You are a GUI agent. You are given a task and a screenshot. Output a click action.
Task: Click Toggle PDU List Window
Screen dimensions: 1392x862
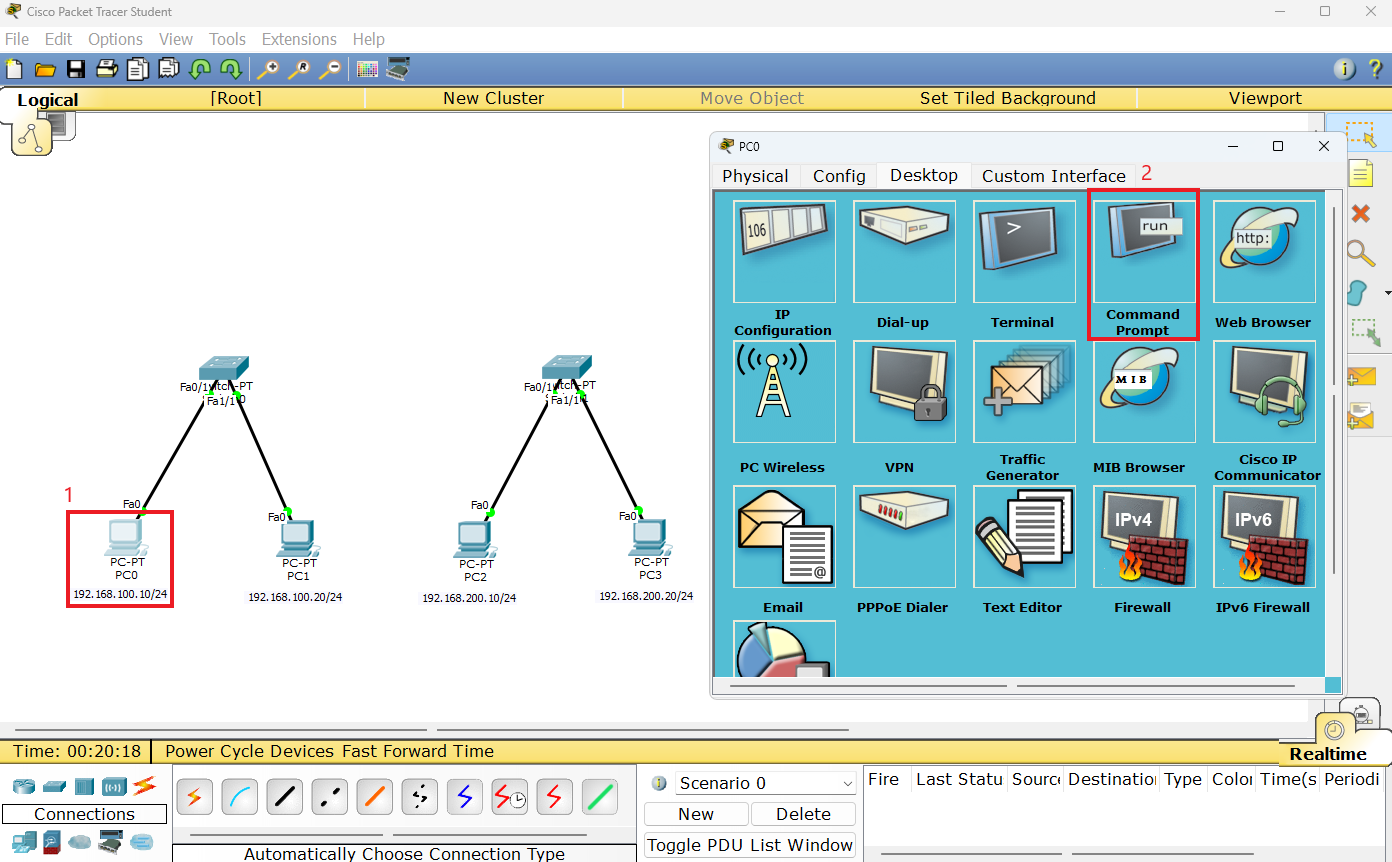[750, 845]
